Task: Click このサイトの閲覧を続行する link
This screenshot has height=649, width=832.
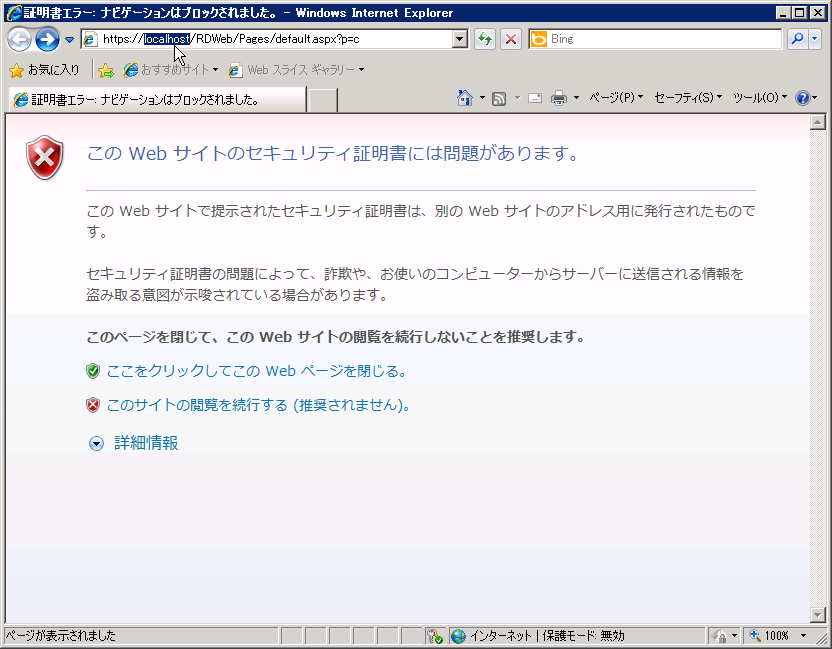Action: 258,405
